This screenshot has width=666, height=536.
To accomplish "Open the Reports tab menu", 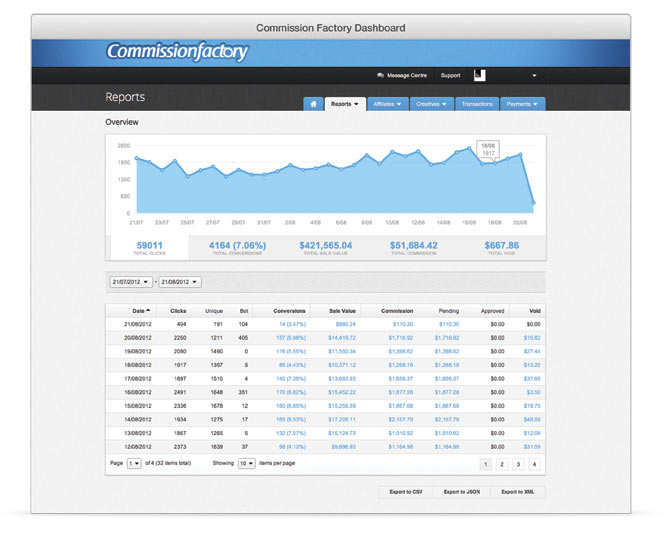I will [345, 104].
